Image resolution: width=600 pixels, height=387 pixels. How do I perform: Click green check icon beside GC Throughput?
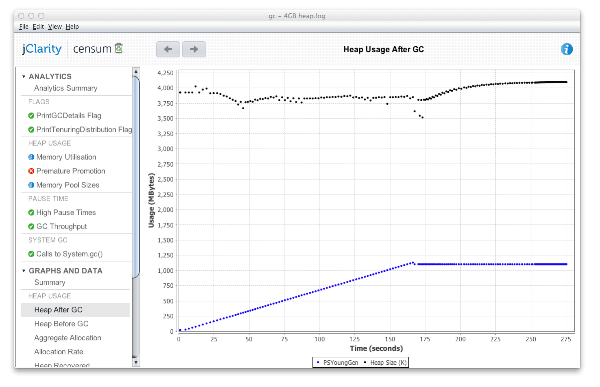[31, 226]
